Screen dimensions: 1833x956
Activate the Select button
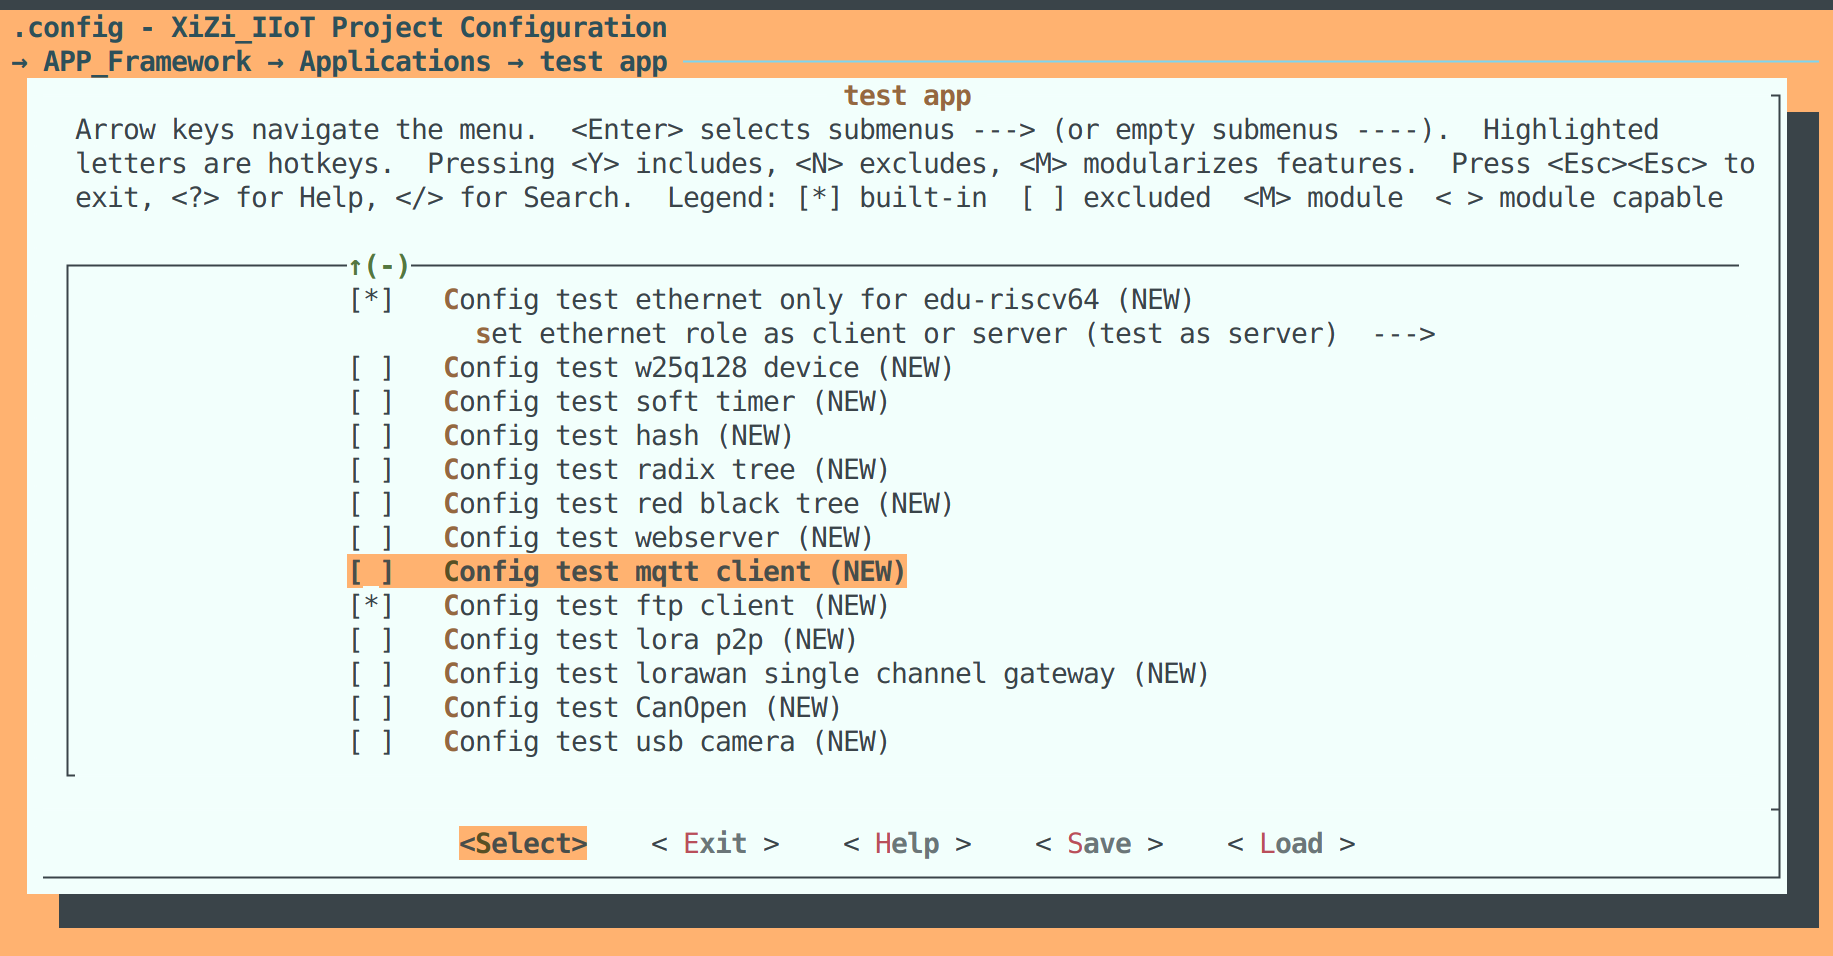point(523,844)
